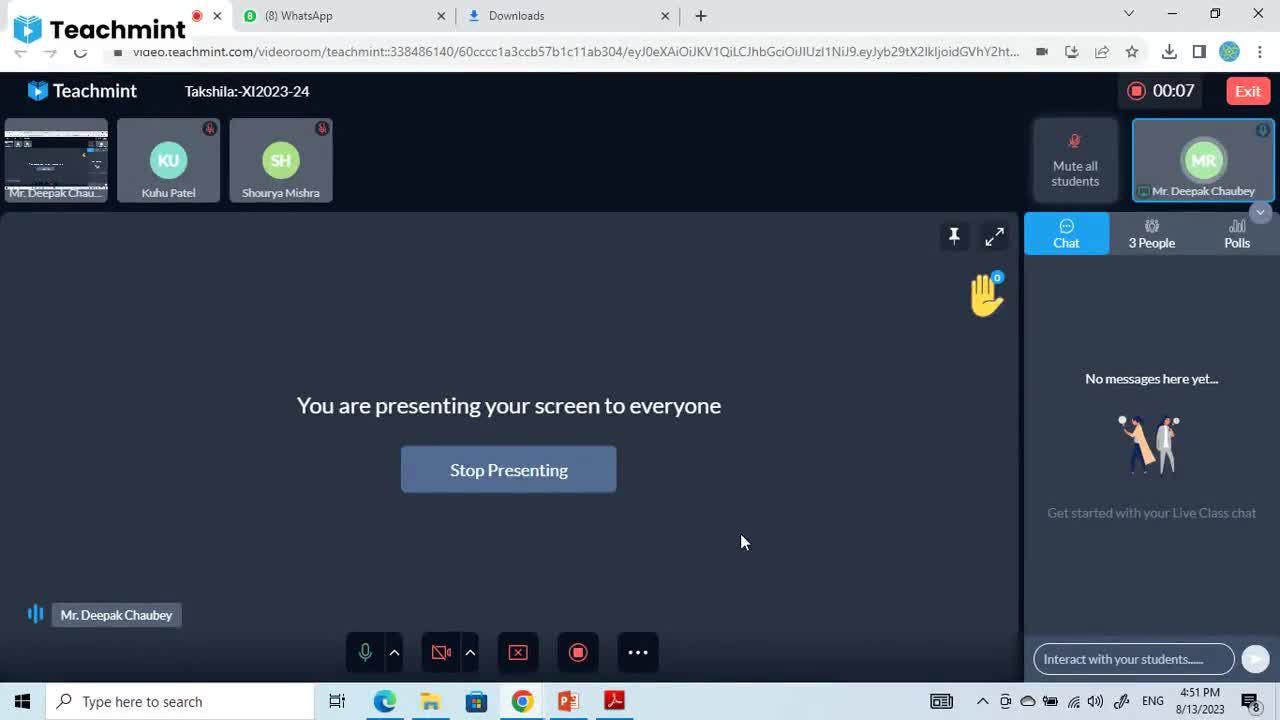Image resolution: width=1280 pixels, height=720 pixels.
Task: Close the WhatsApp browser tab
Action: pyautogui.click(x=442, y=16)
